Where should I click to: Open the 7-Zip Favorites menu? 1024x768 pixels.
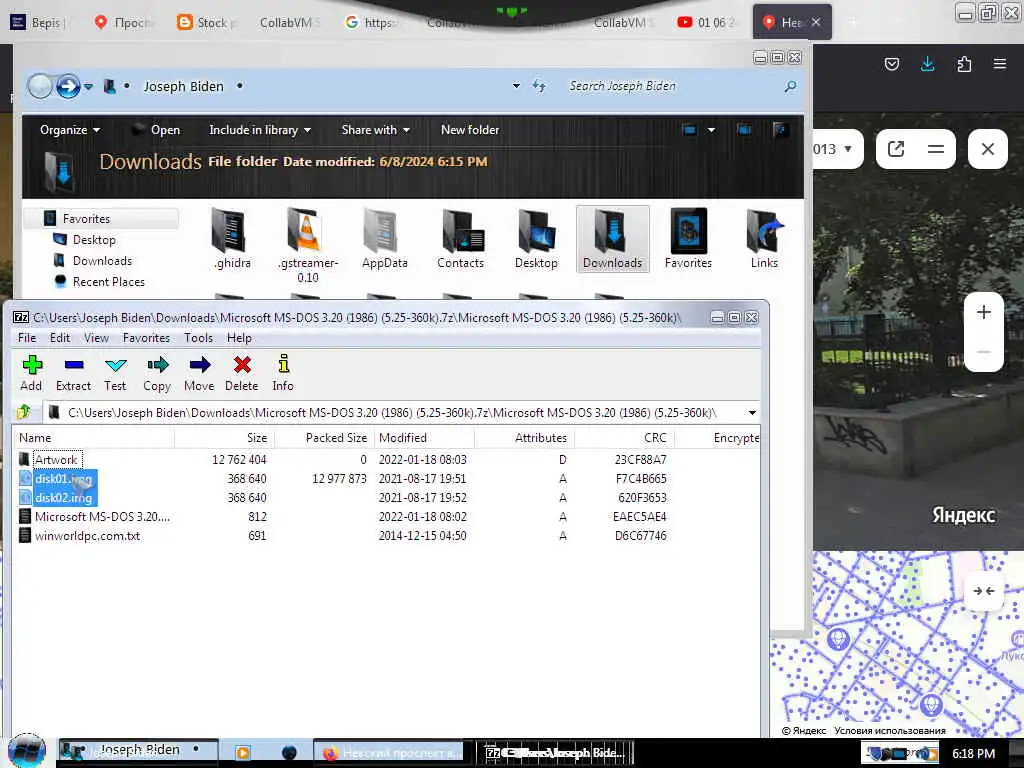146,338
